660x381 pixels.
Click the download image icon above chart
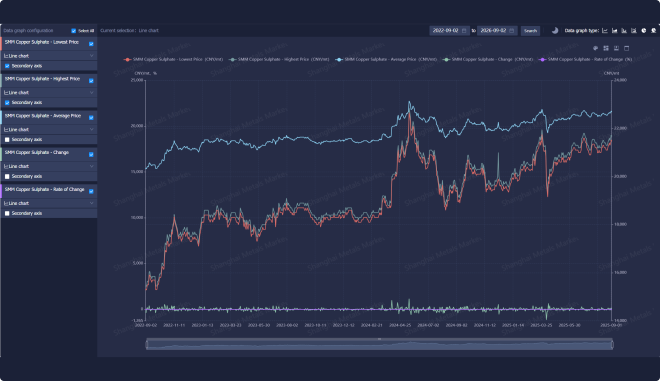(616, 48)
